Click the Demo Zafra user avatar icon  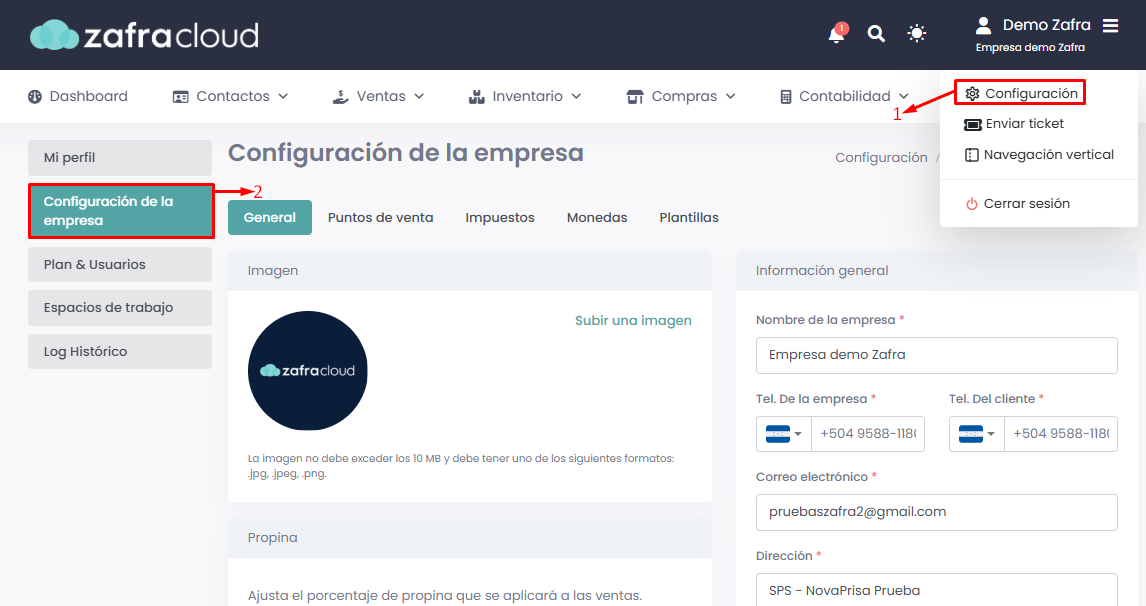(983, 26)
